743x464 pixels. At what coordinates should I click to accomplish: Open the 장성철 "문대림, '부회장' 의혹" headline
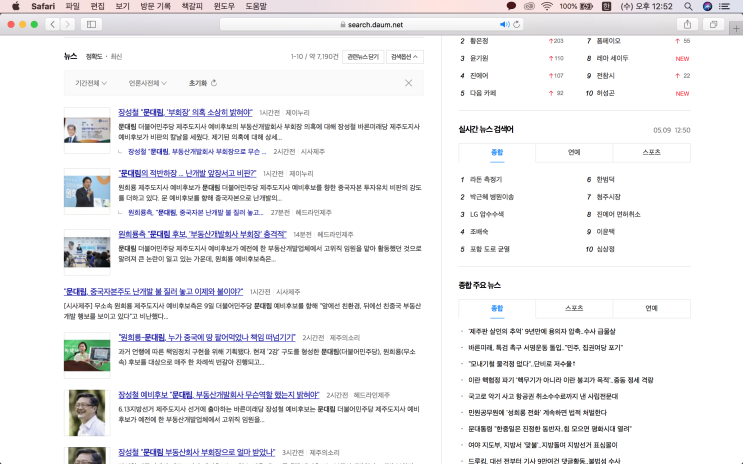[x=185, y=112]
